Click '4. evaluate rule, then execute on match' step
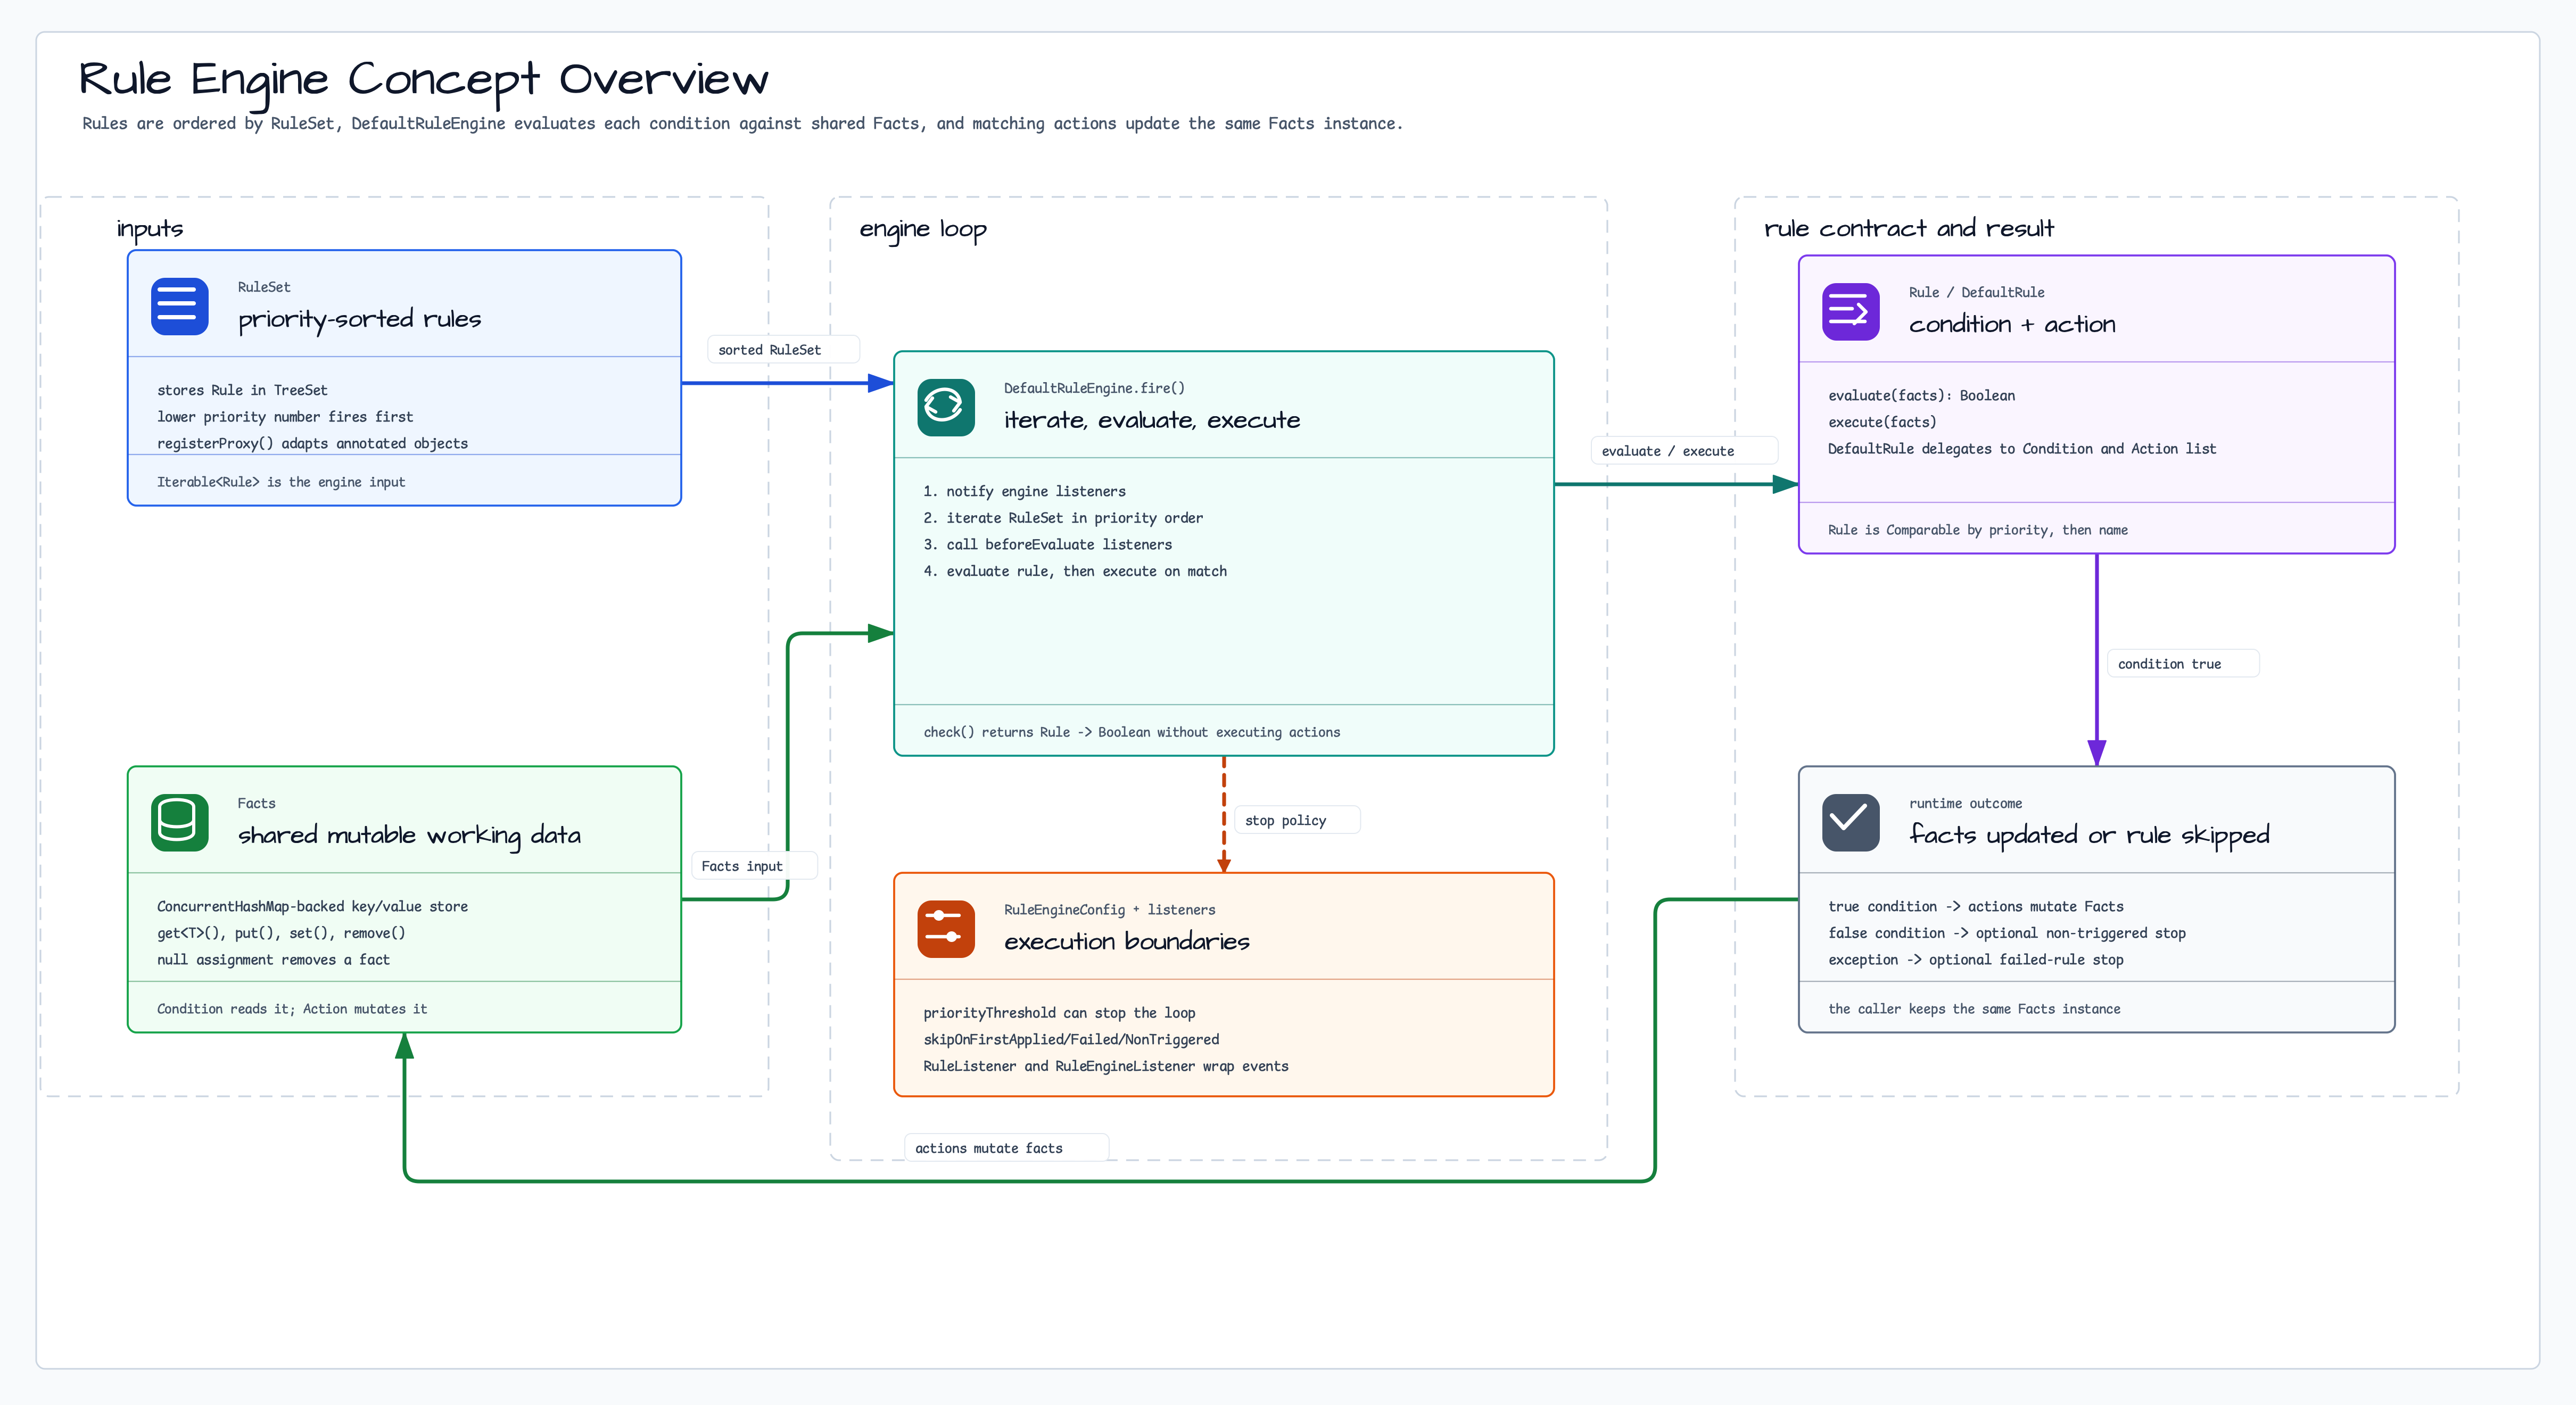The height and width of the screenshot is (1405, 2576). (1075, 571)
